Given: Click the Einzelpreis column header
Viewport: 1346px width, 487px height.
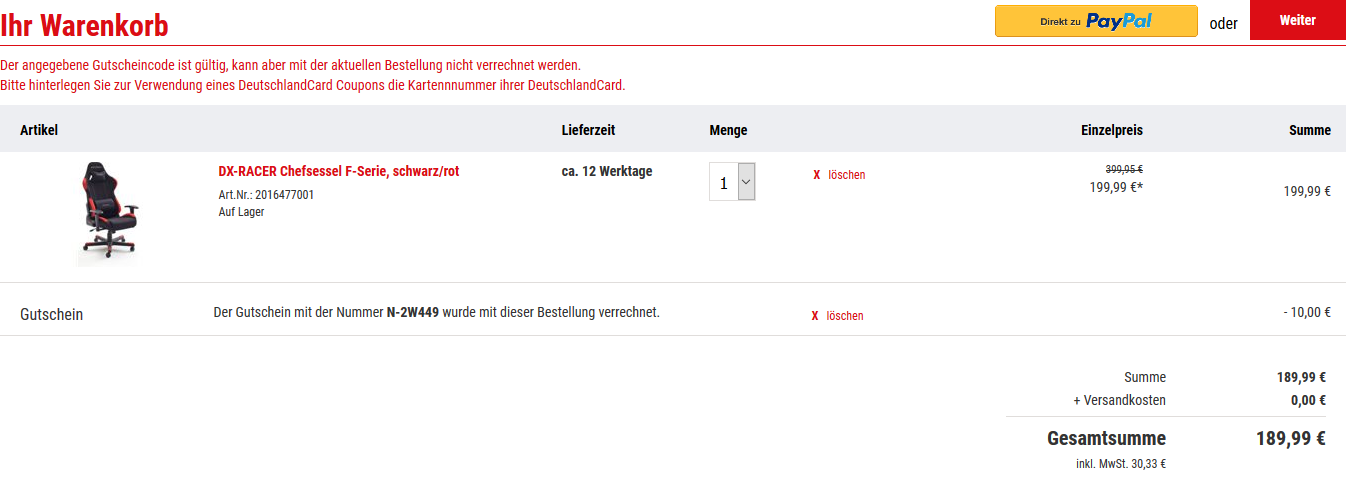Looking at the screenshot, I should [1111, 130].
